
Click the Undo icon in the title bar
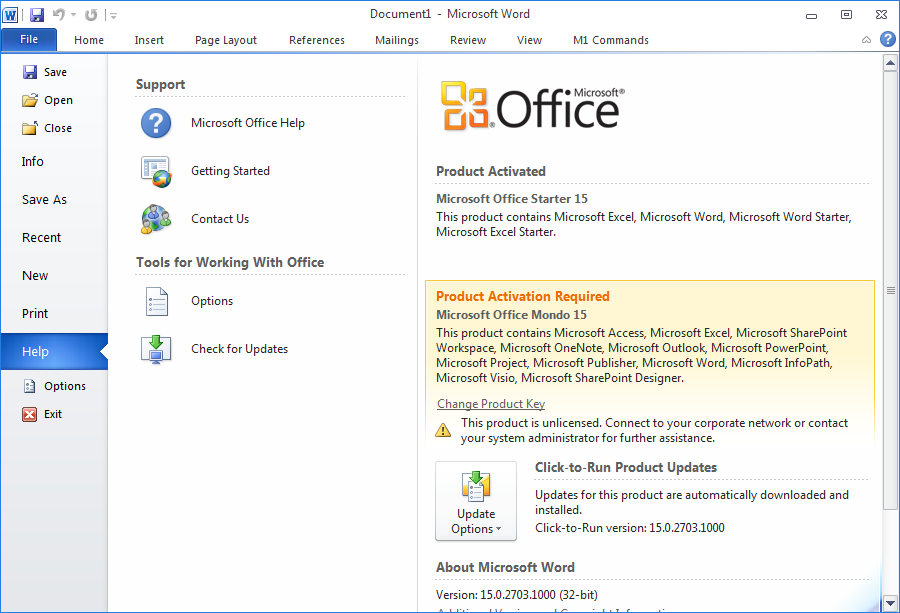(59, 15)
